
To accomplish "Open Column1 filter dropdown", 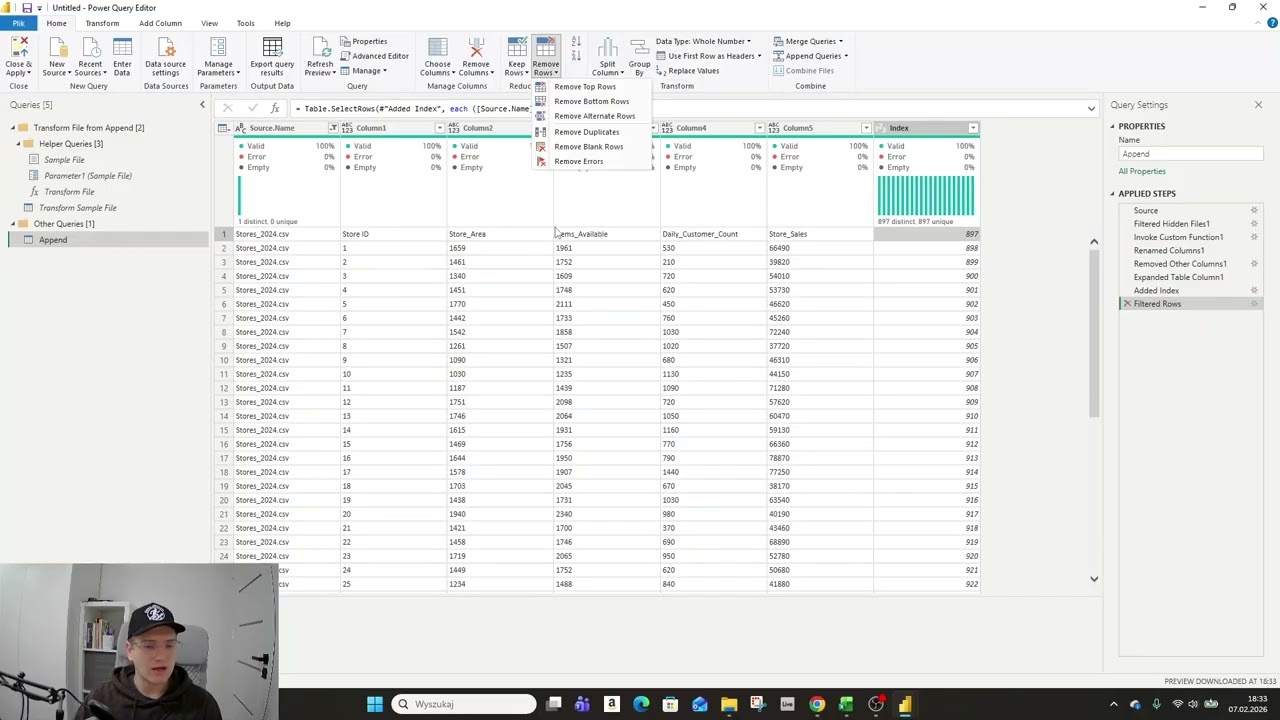I will [439, 128].
